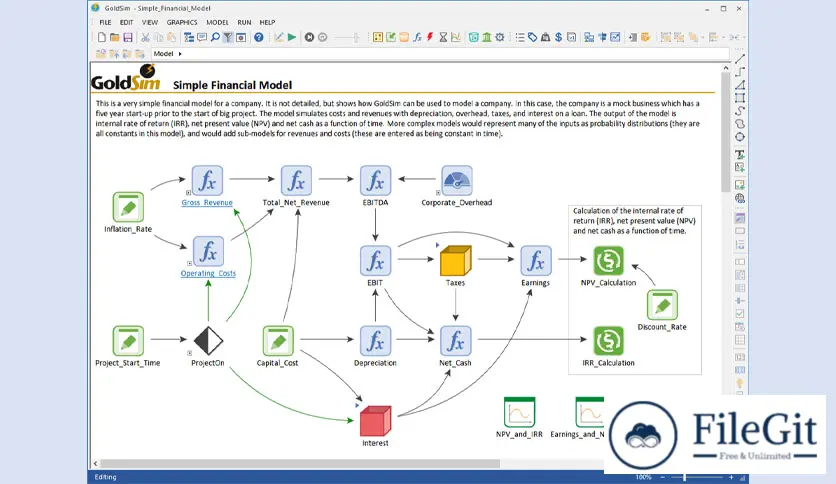Create a new model file
836x484 pixels.
[x=102, y=37]
